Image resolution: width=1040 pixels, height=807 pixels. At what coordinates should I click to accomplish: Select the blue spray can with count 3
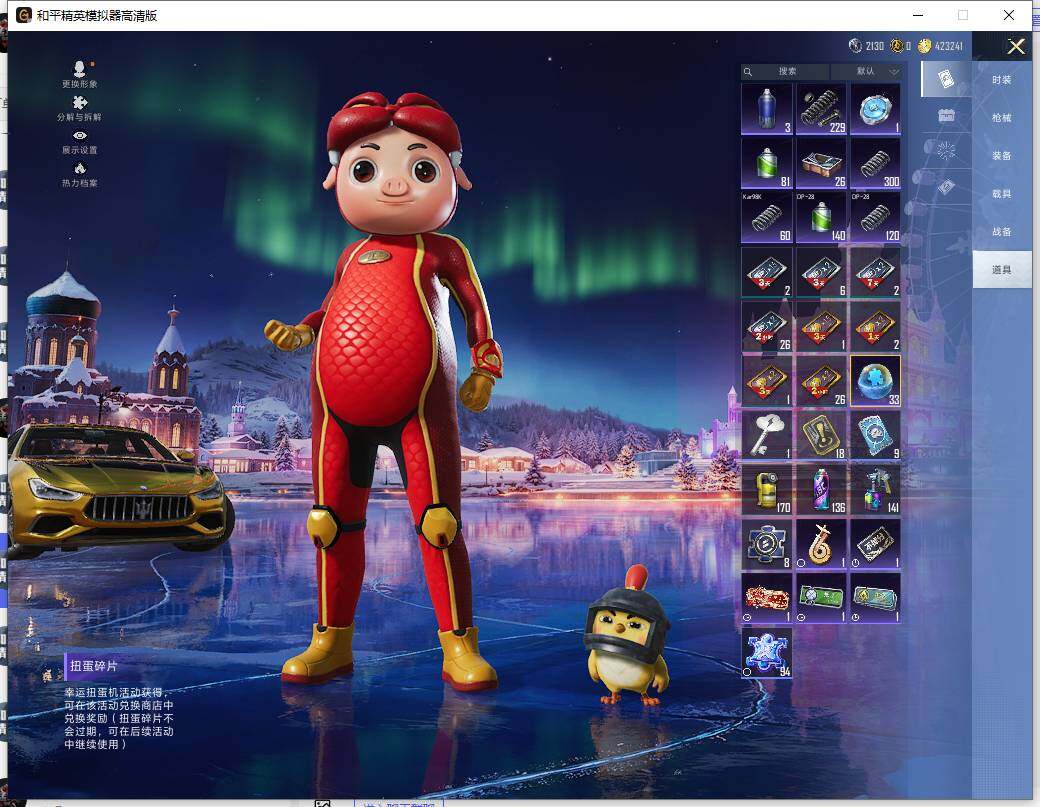(x=766, y=109)
